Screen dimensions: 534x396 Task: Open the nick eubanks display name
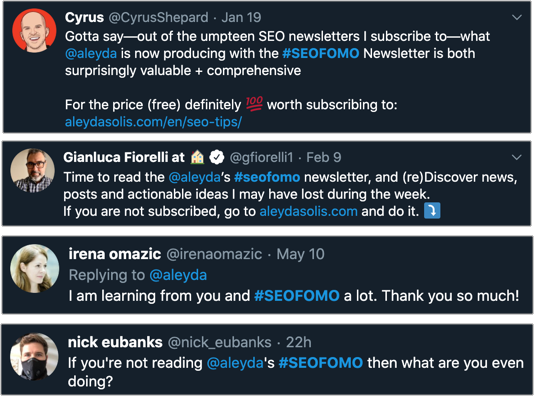coord(115,342)
